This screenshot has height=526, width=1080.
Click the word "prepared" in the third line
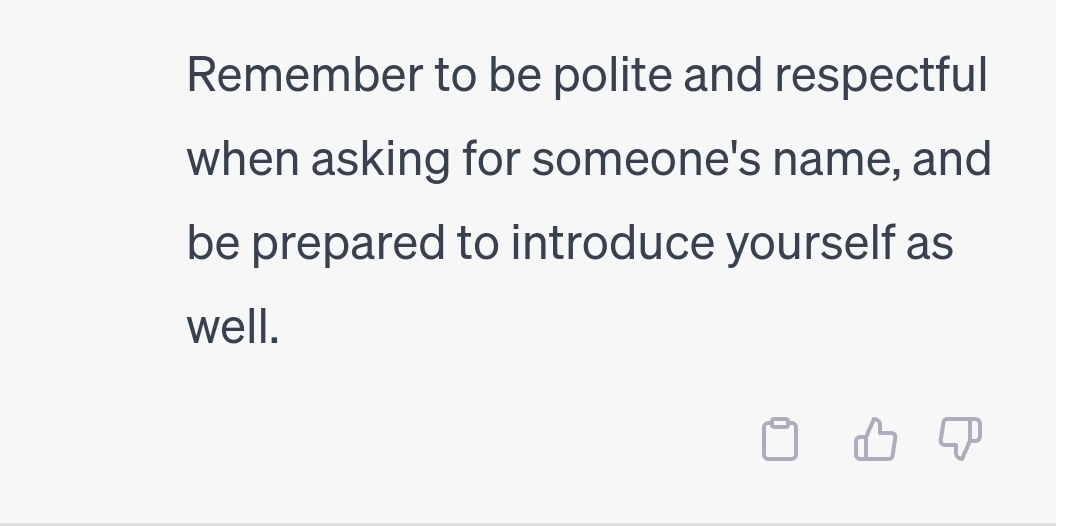tap(348, 244)
